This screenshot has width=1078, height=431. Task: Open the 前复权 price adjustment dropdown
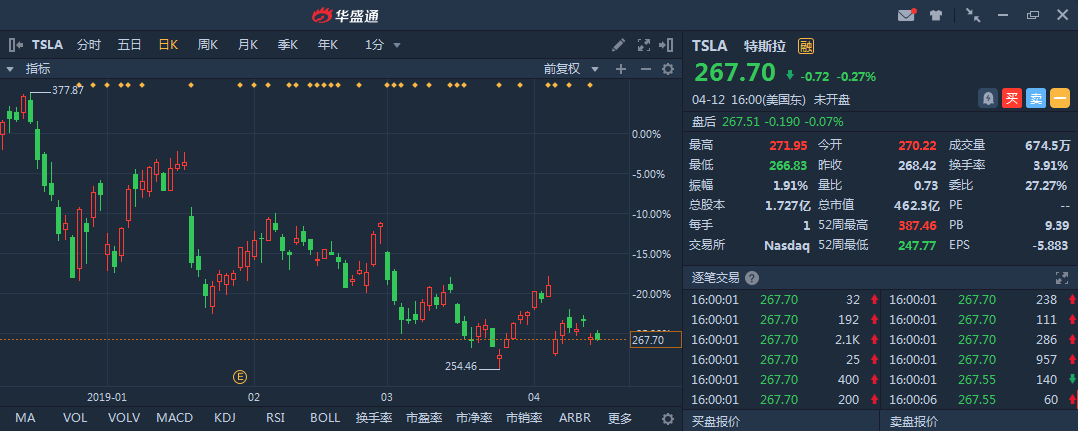[x=570, y=69]
